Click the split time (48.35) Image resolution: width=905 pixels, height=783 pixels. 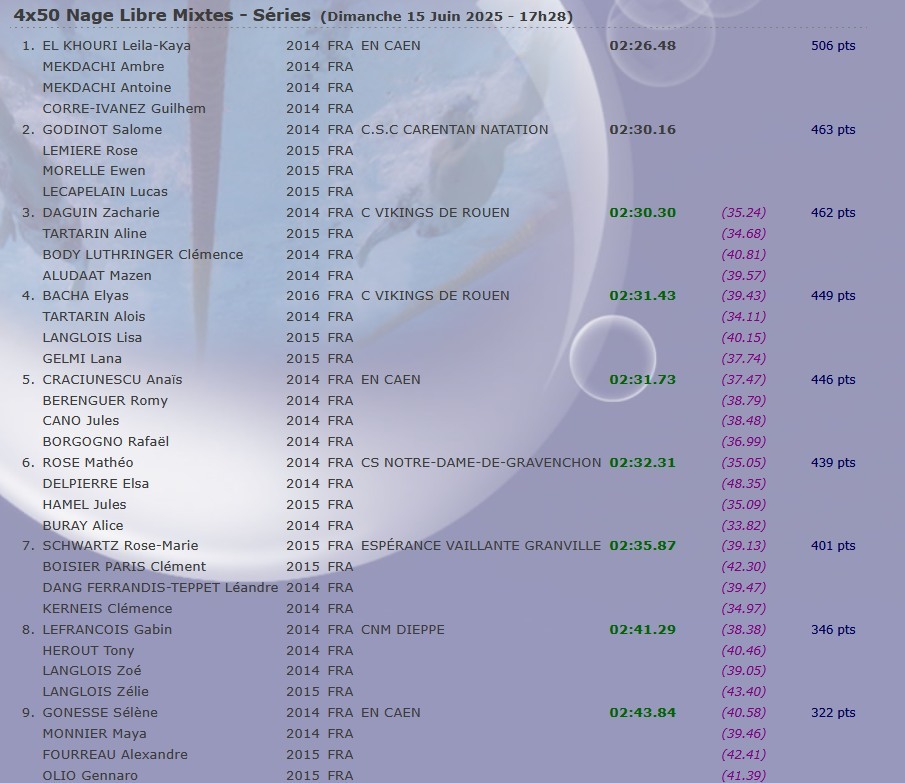click(743, 484)
